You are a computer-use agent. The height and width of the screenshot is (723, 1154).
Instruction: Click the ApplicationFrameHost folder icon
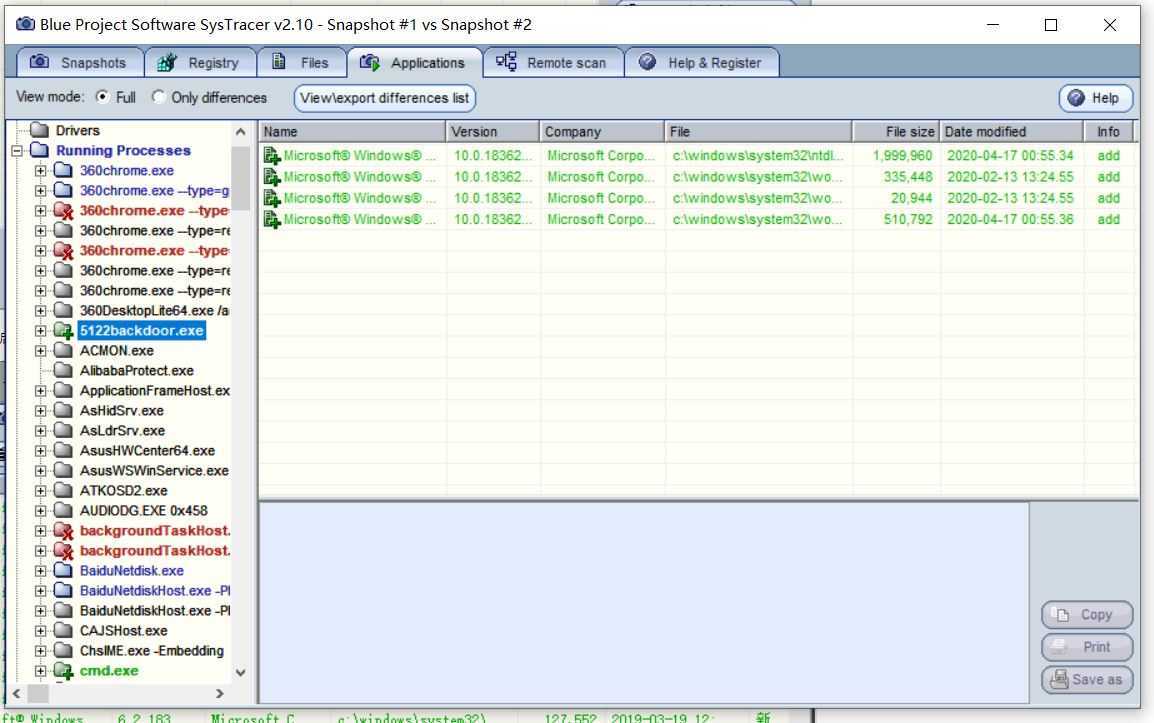(x=63, y=390)
